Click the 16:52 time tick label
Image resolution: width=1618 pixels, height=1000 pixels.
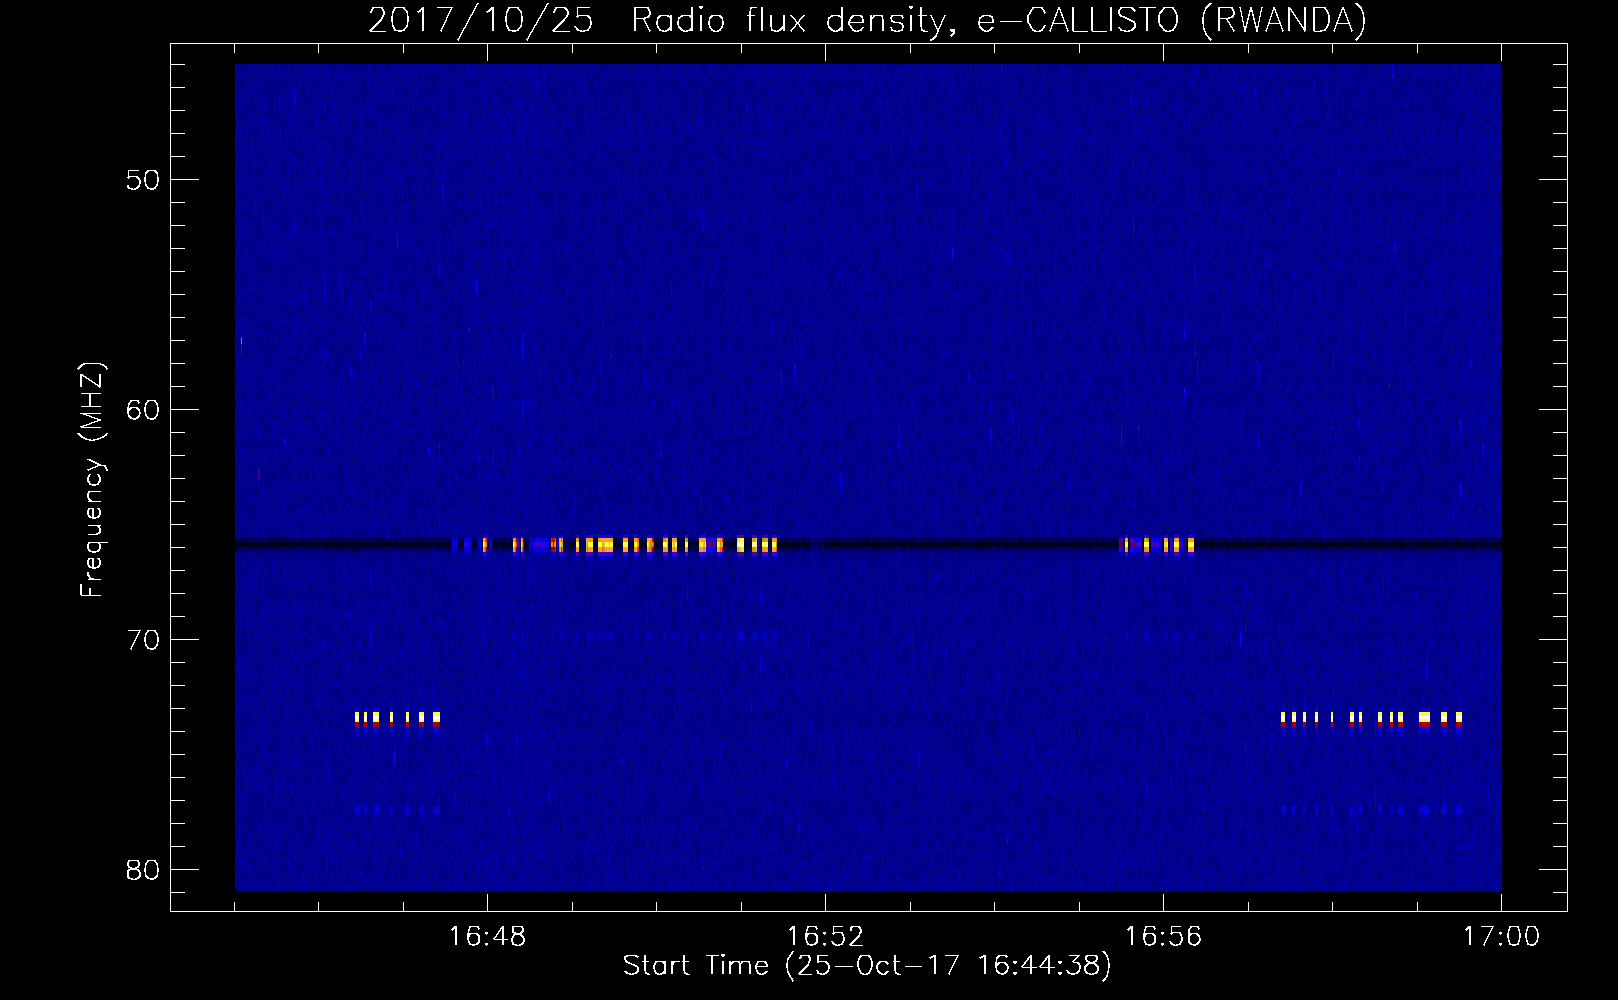[x=825, y=937]
